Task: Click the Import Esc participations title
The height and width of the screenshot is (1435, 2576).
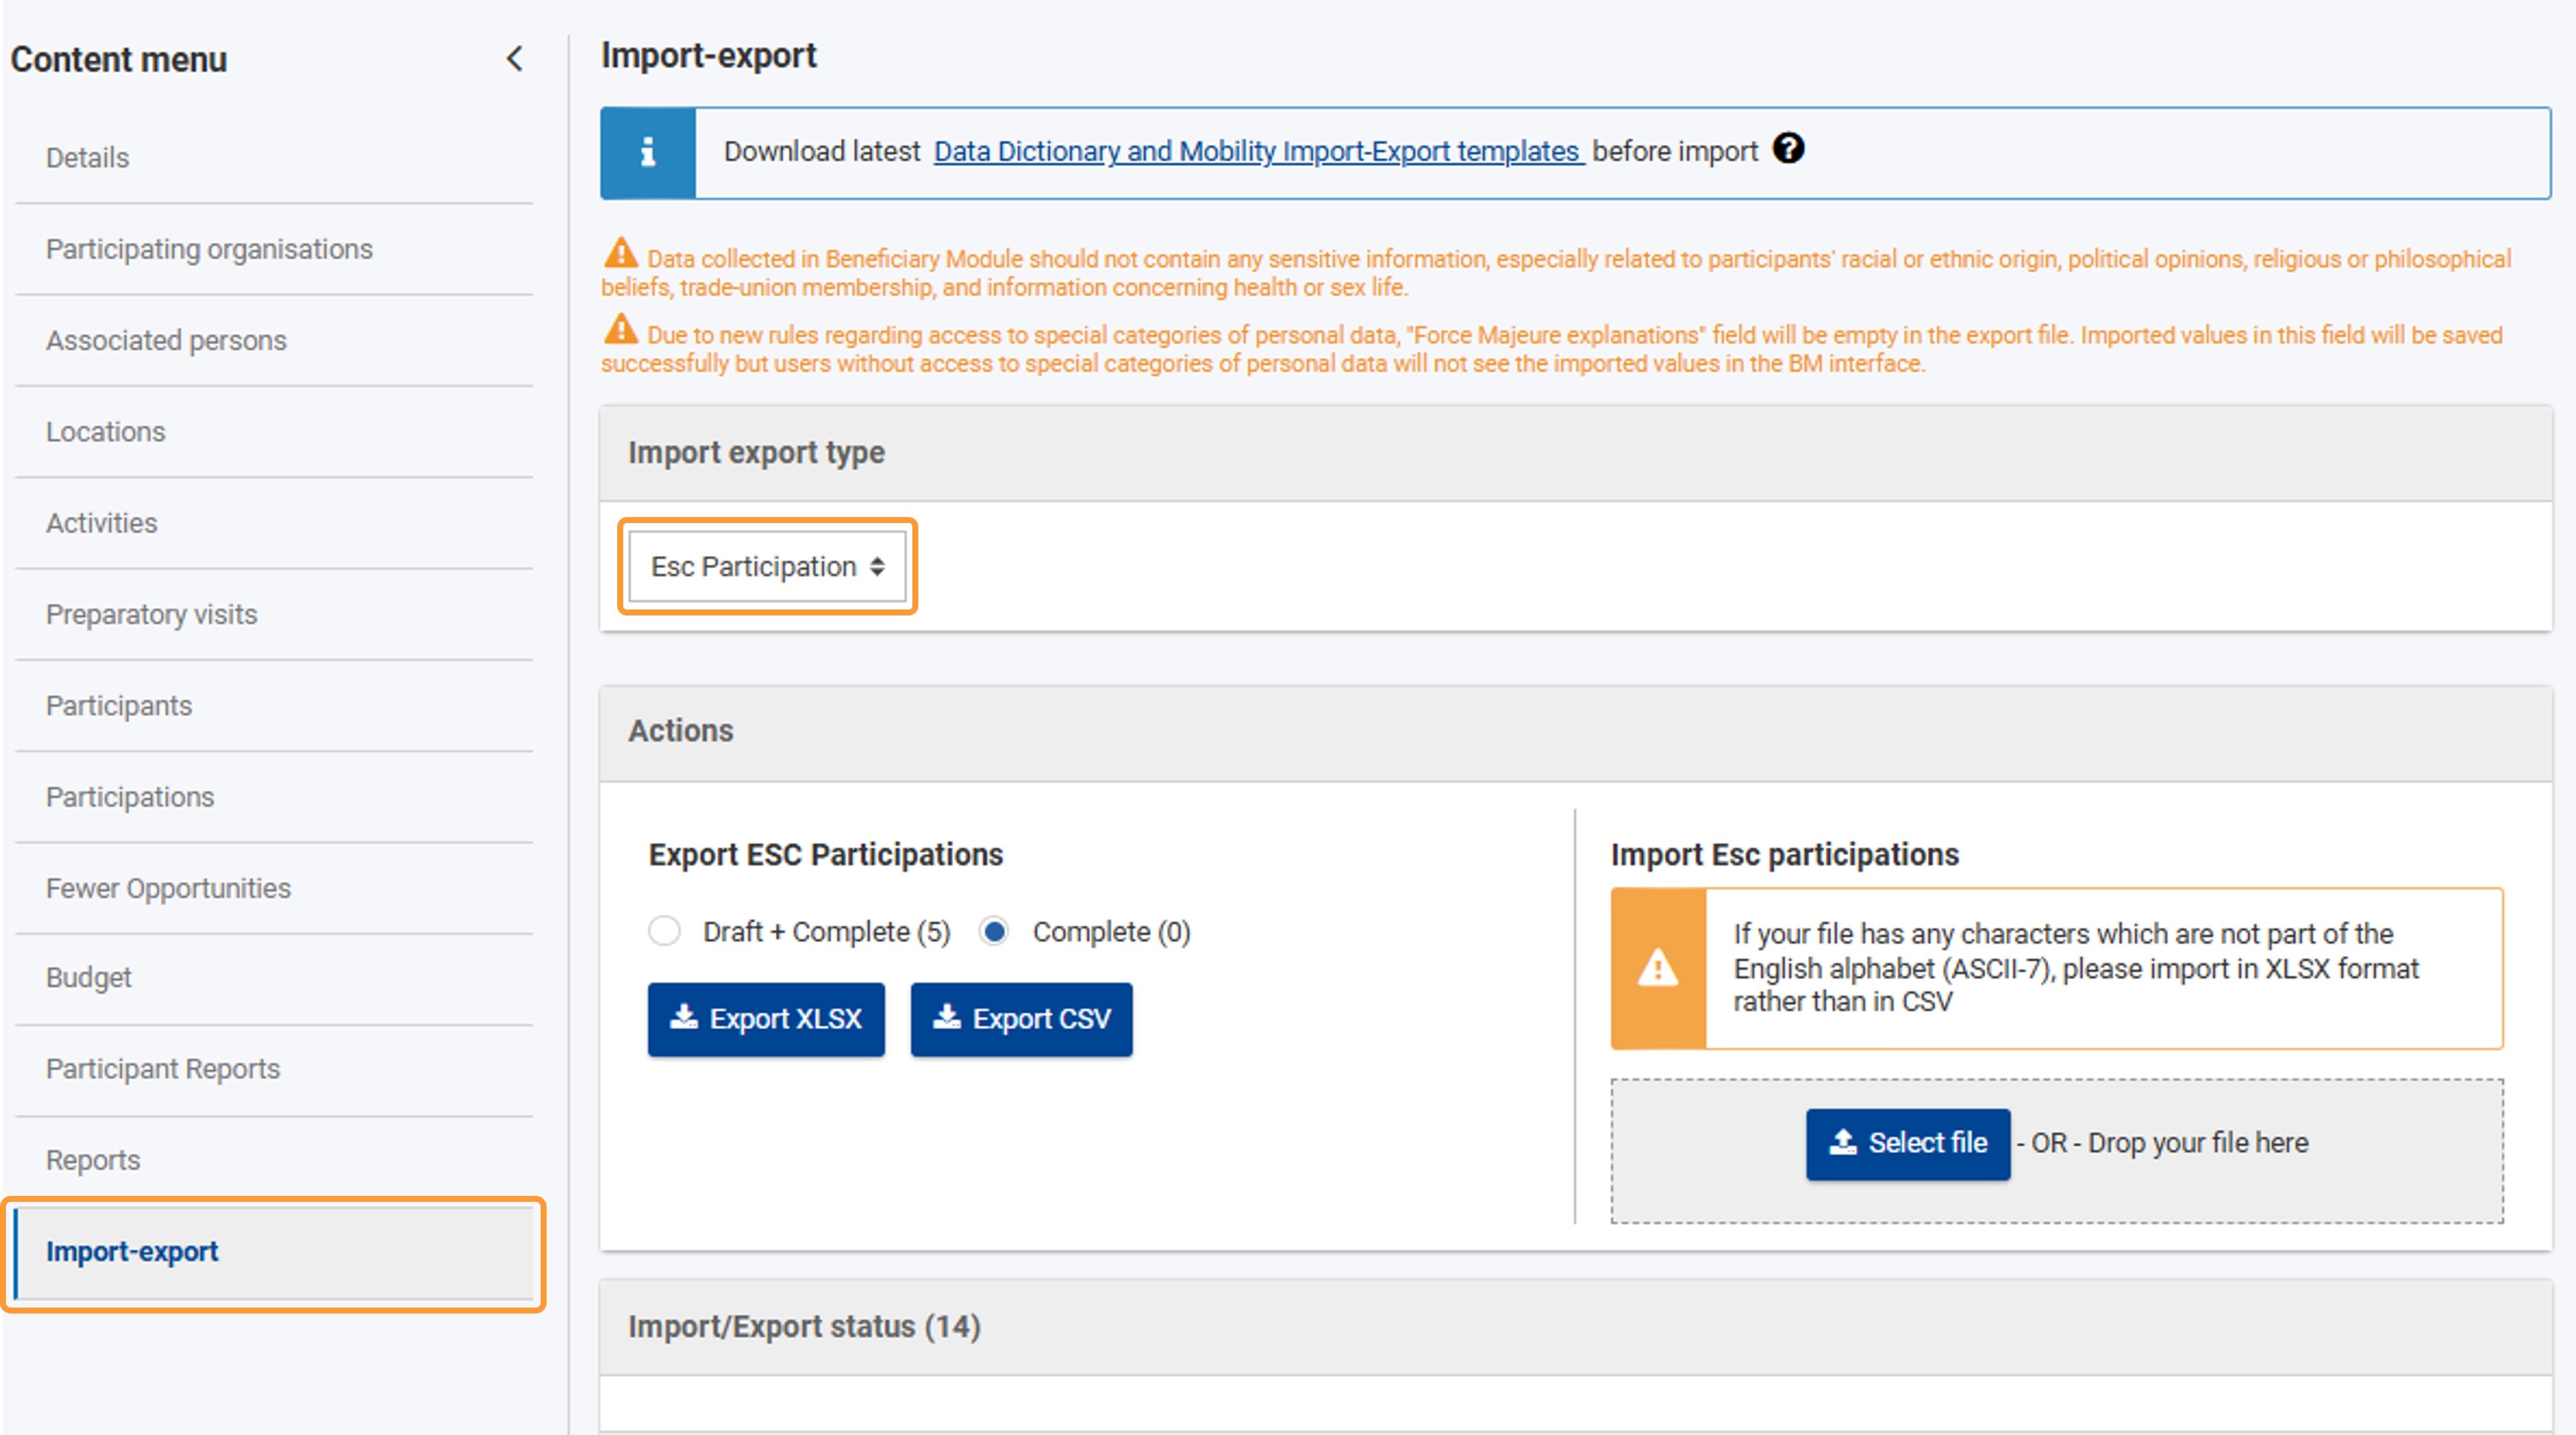Action: [1785, 855]
